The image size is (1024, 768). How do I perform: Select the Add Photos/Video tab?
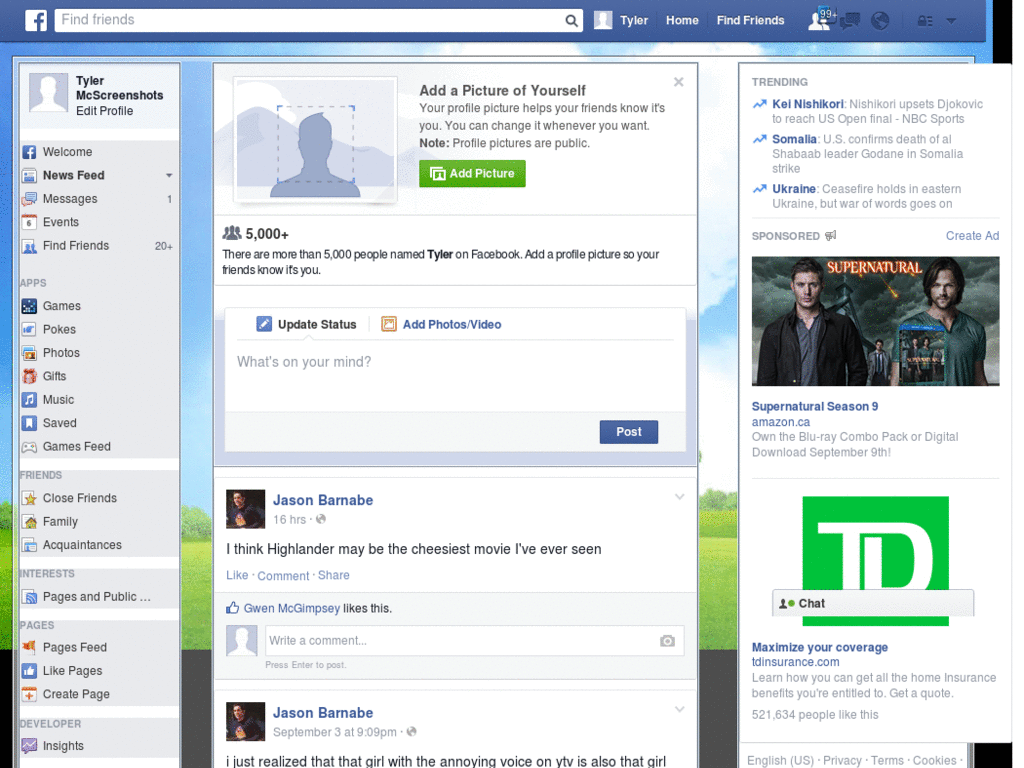pos(441,325)
